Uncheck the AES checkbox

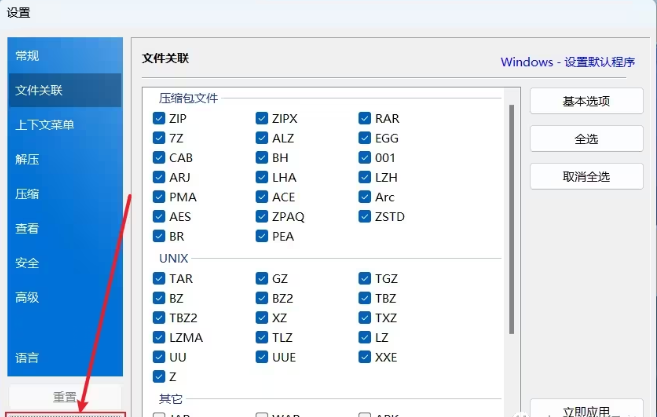[159, 216]
